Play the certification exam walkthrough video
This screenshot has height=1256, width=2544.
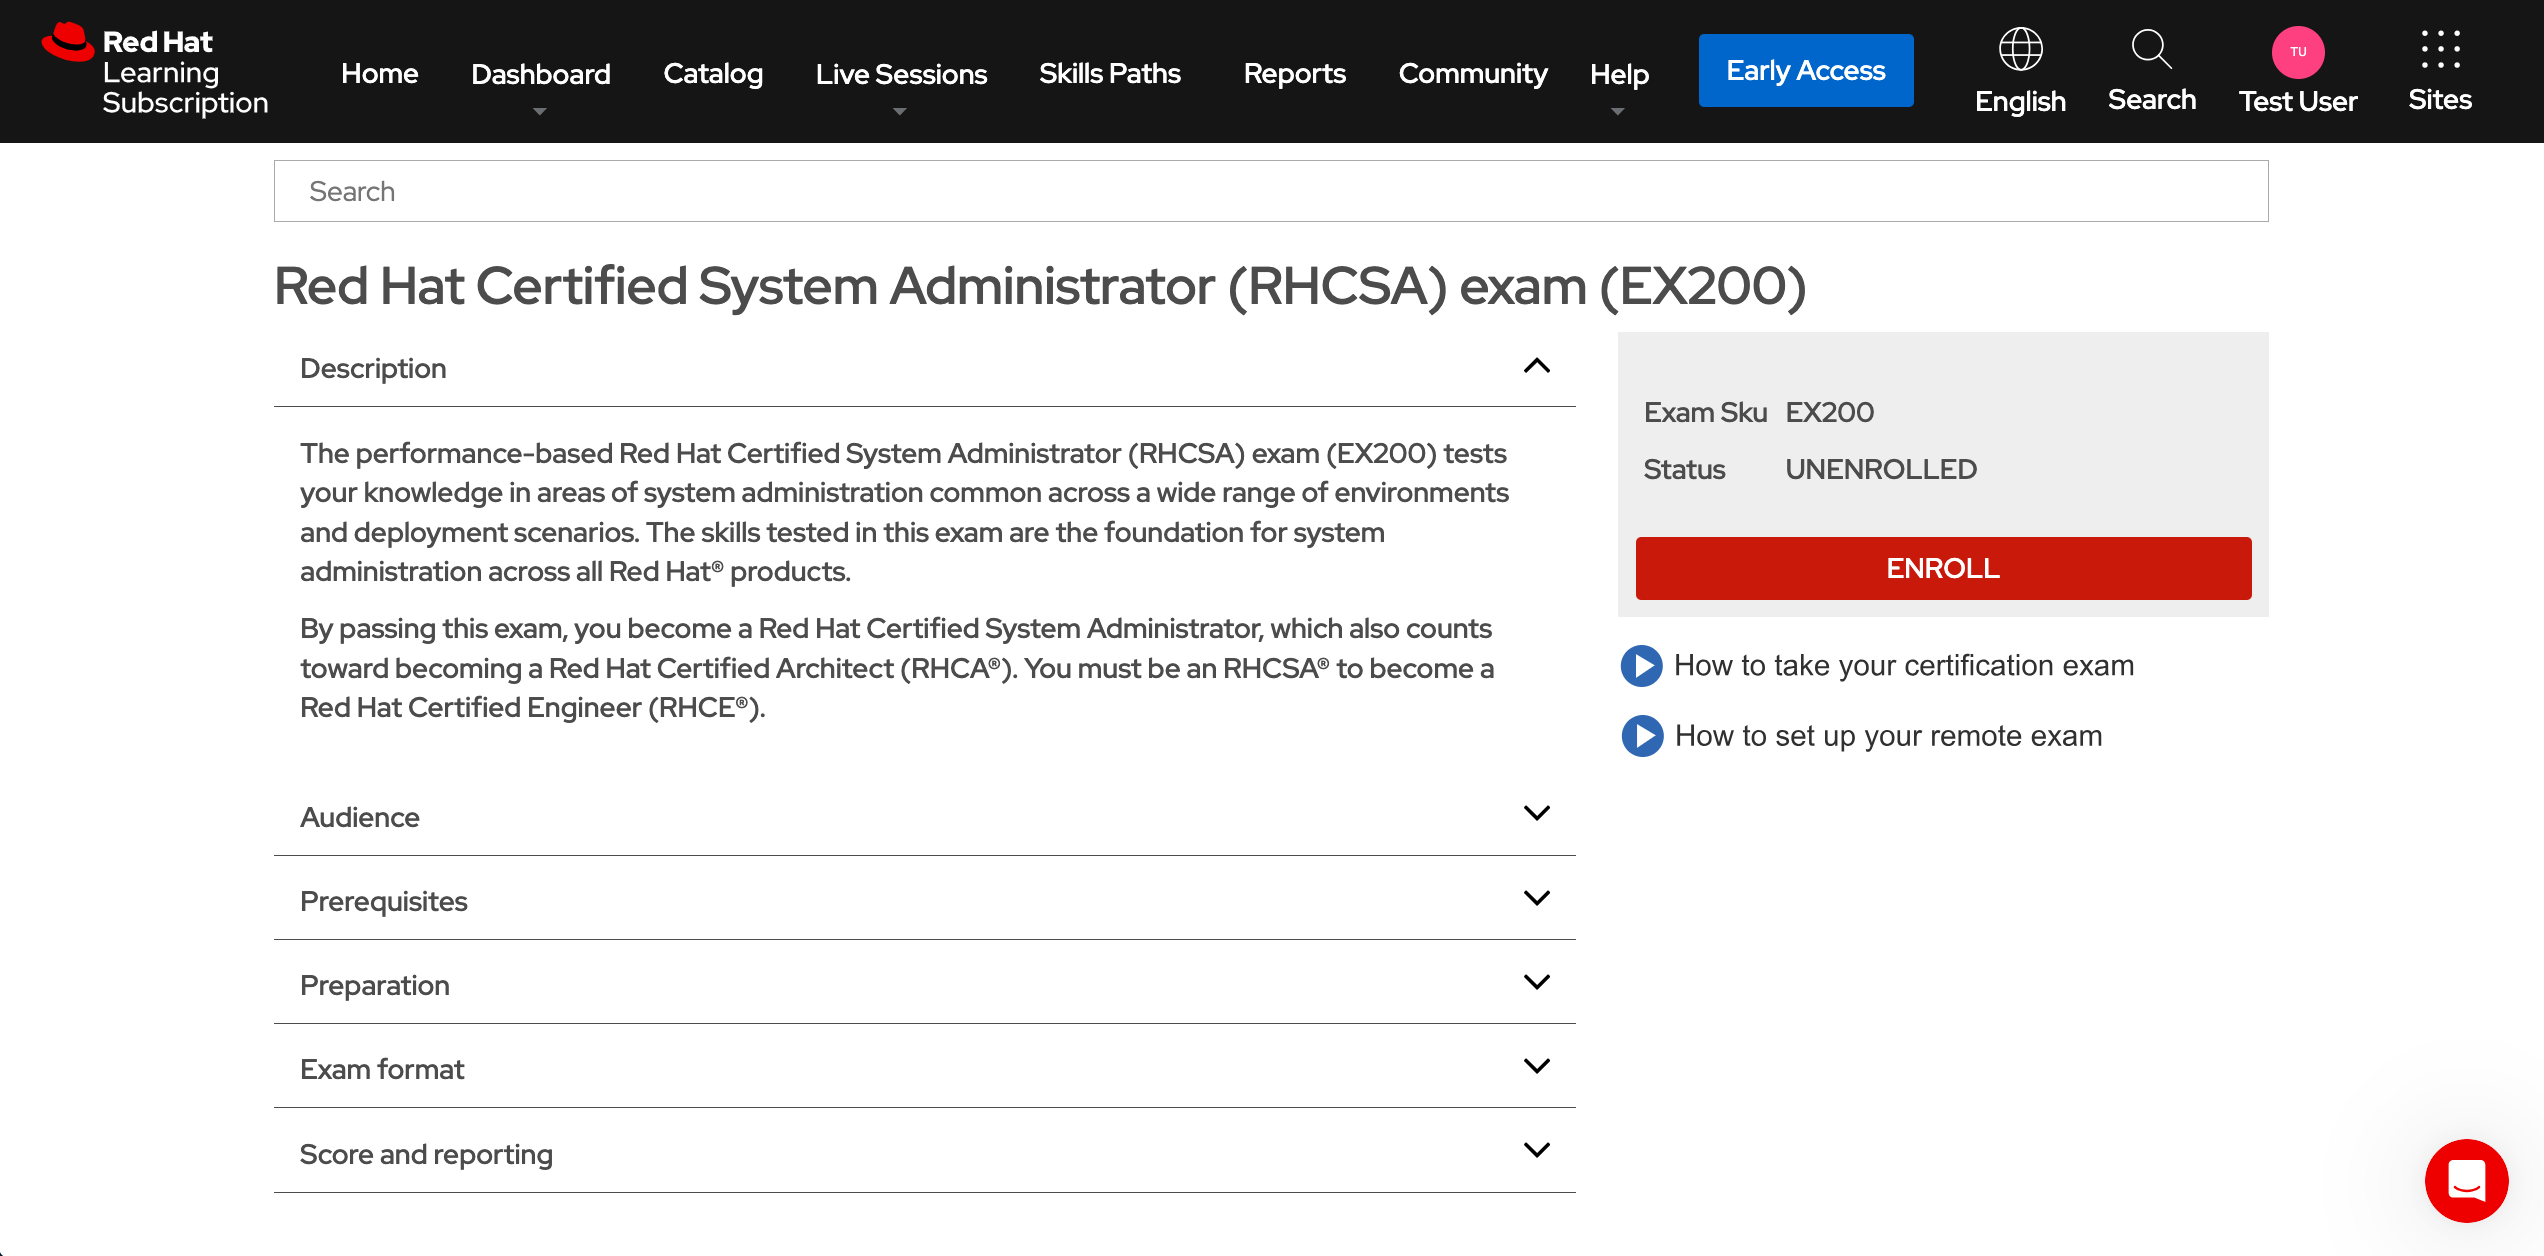click(x=1640, y=666)
